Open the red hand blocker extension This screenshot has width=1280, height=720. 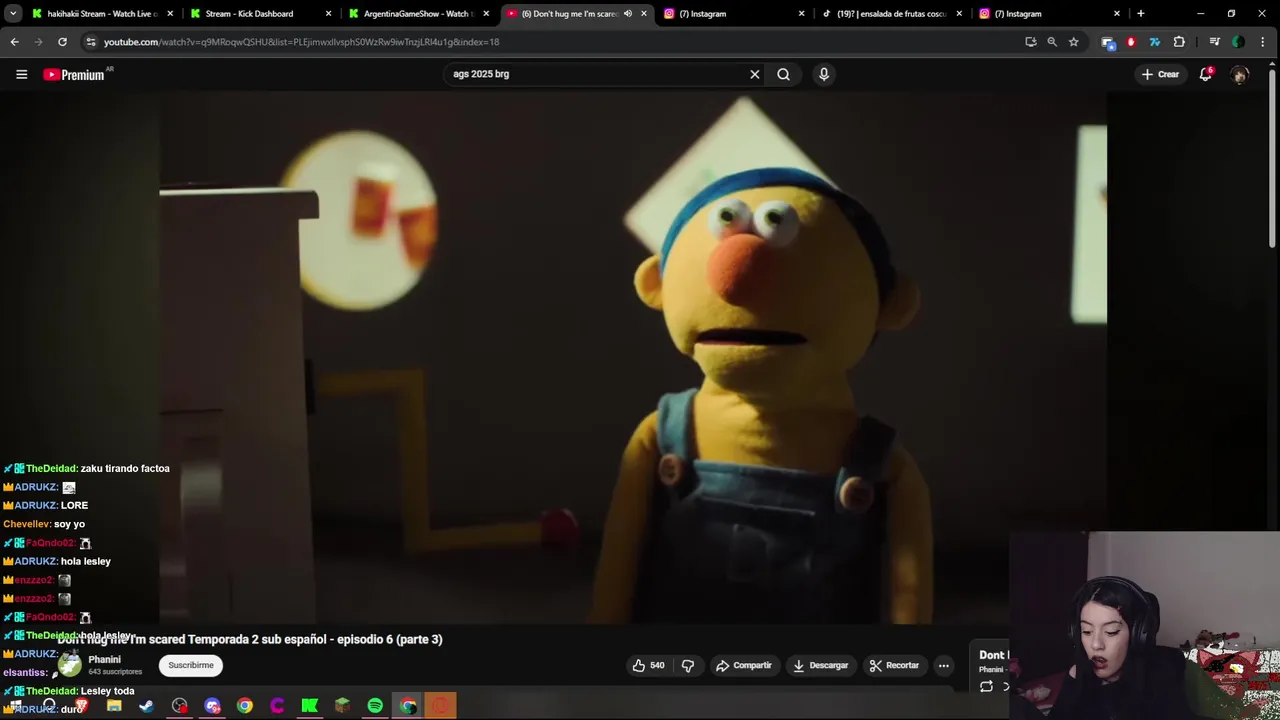click(x=1131, y=42)
